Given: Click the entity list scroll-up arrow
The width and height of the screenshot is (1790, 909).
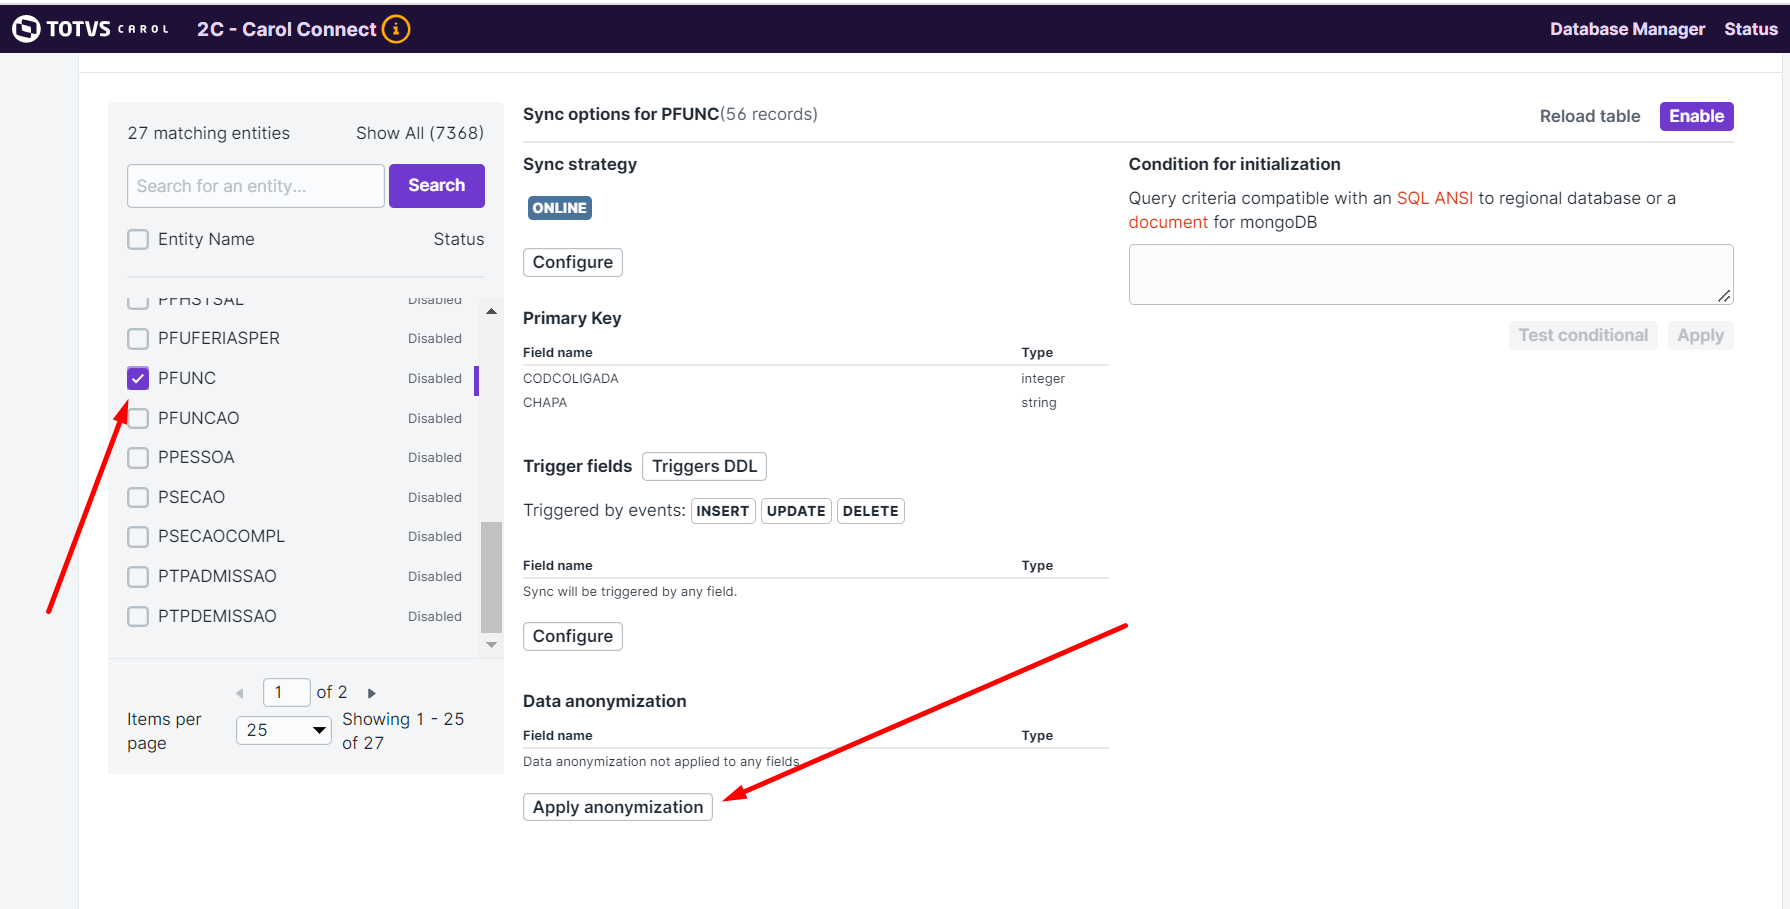Looking at the screenshot, I should coord(491,312).
